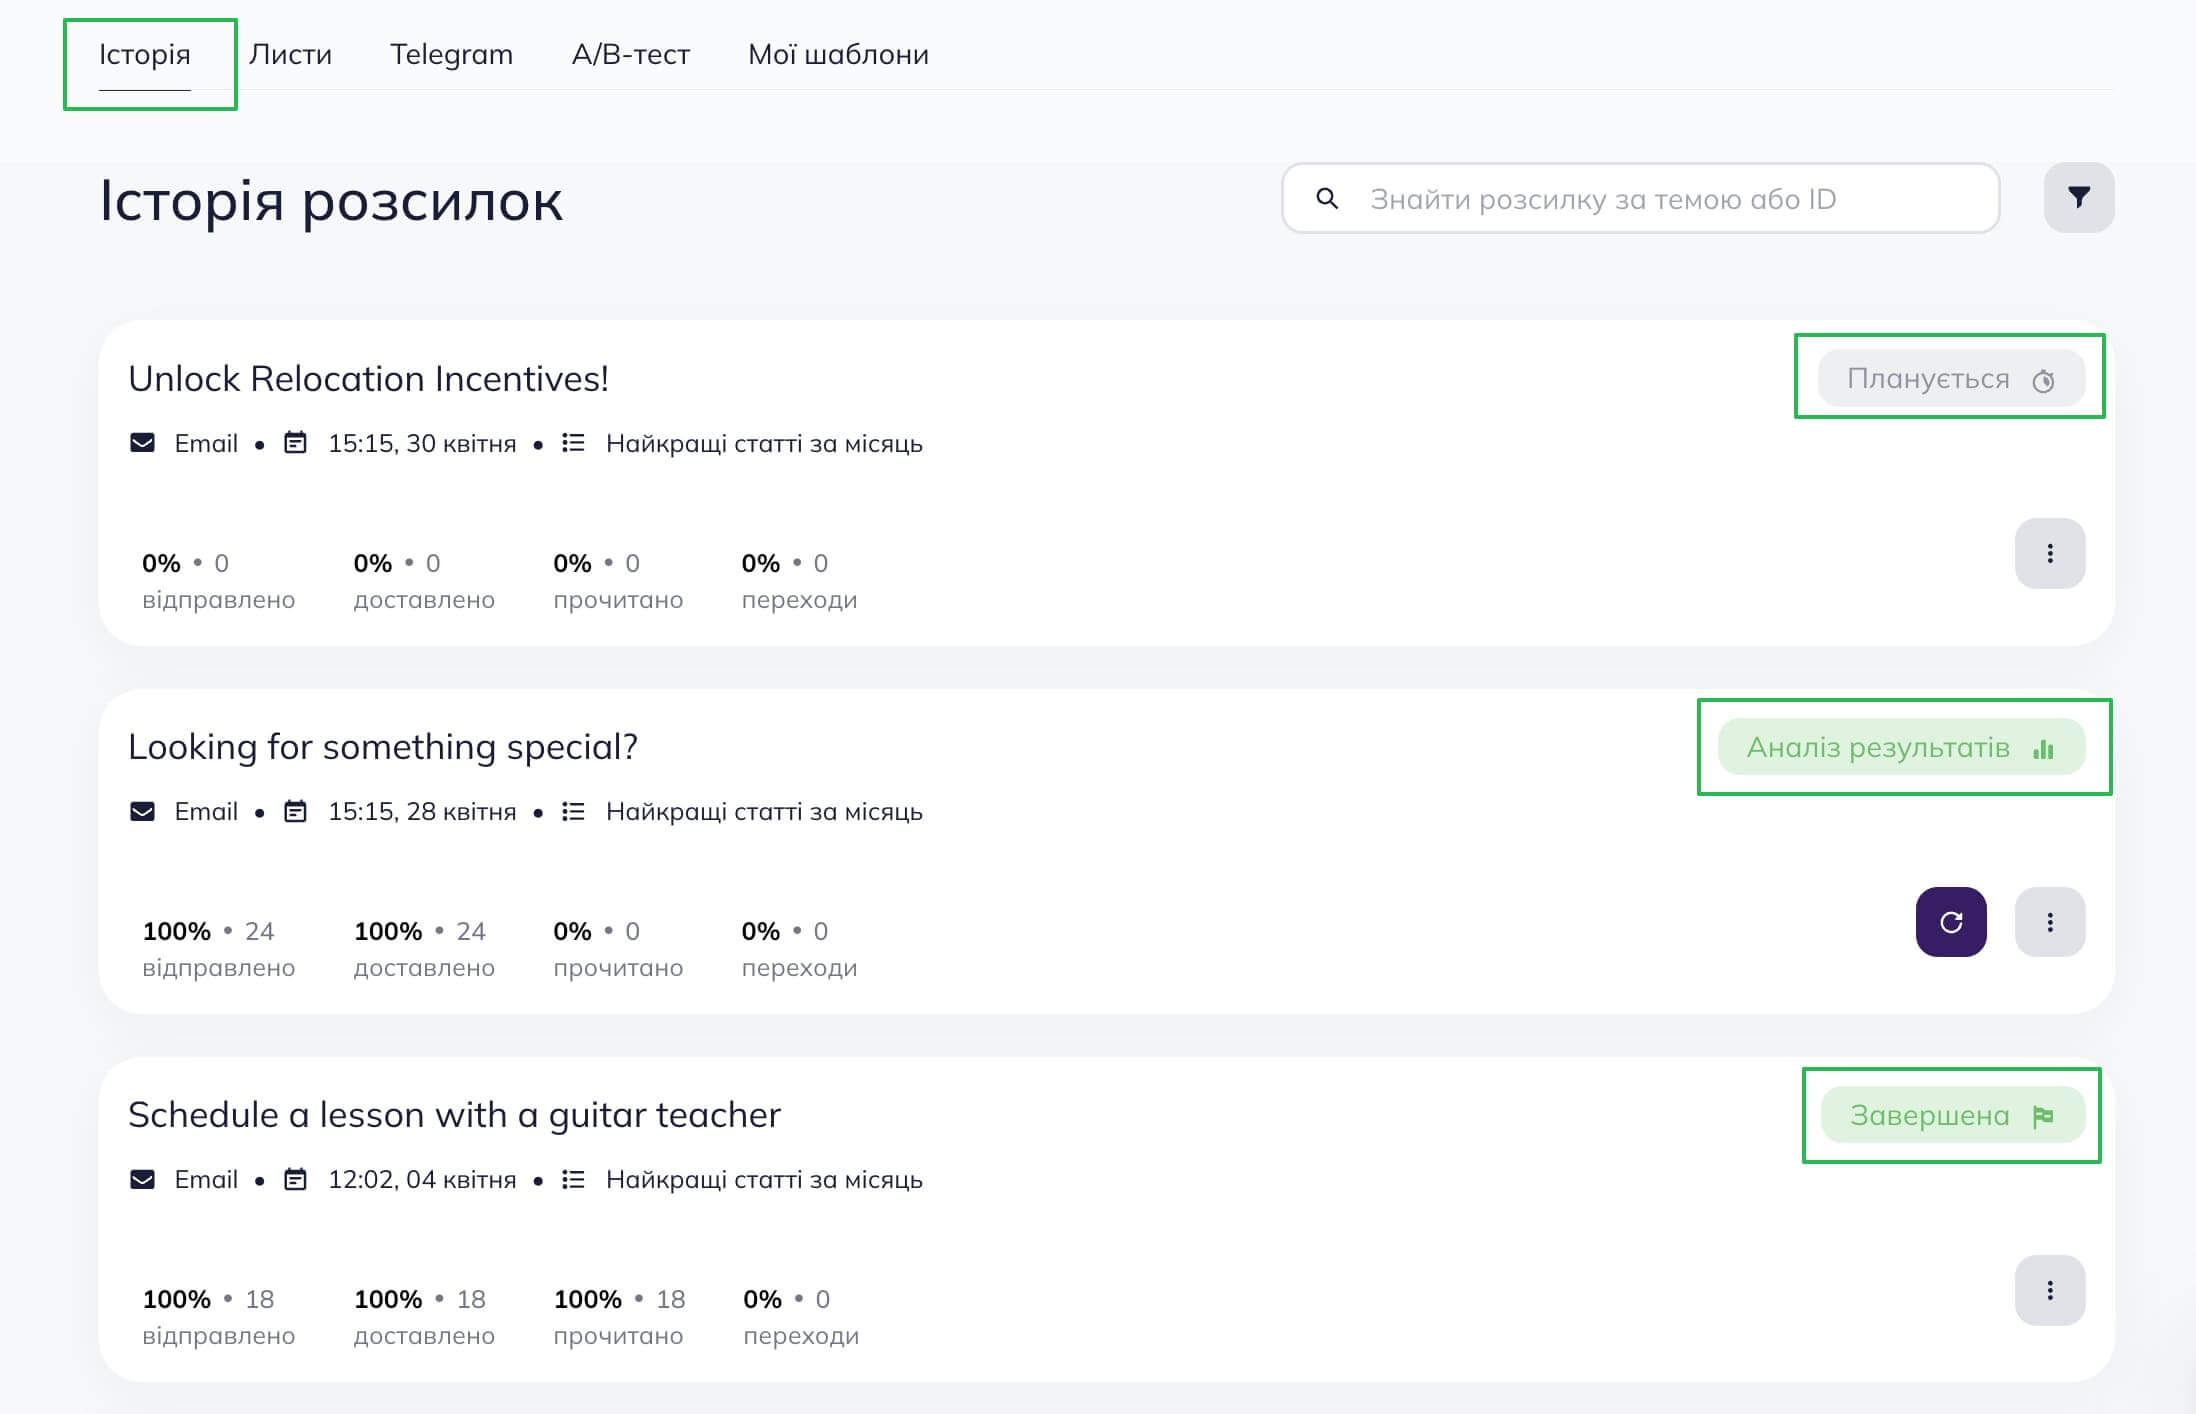Click the stopwatch icon in Планується badge
This screenshot has height=1414, width=2196.
[x=2043, y=380]
